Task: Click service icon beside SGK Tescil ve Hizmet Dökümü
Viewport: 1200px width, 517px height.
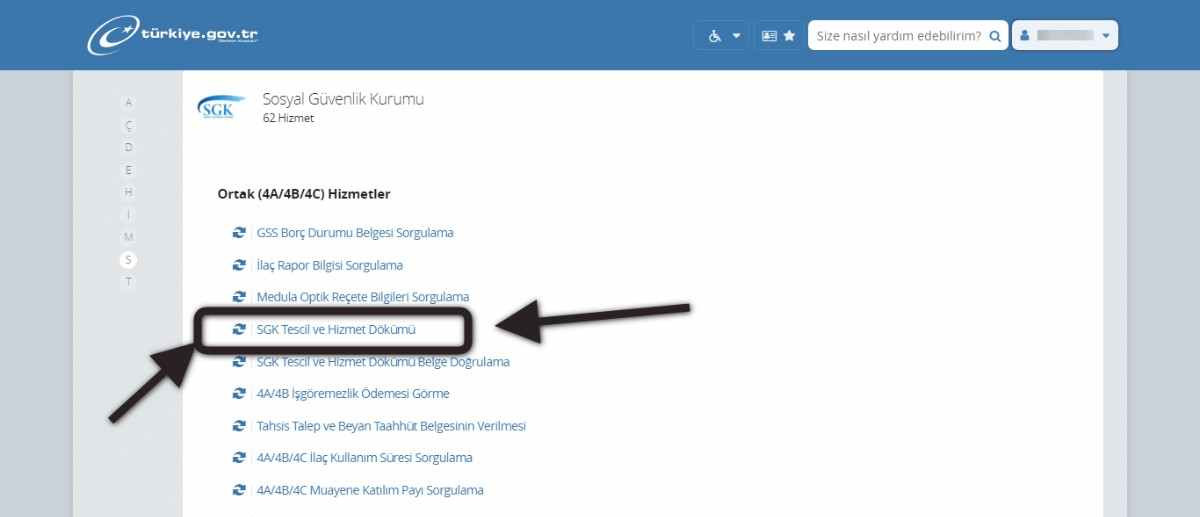Action: (239, 329)
